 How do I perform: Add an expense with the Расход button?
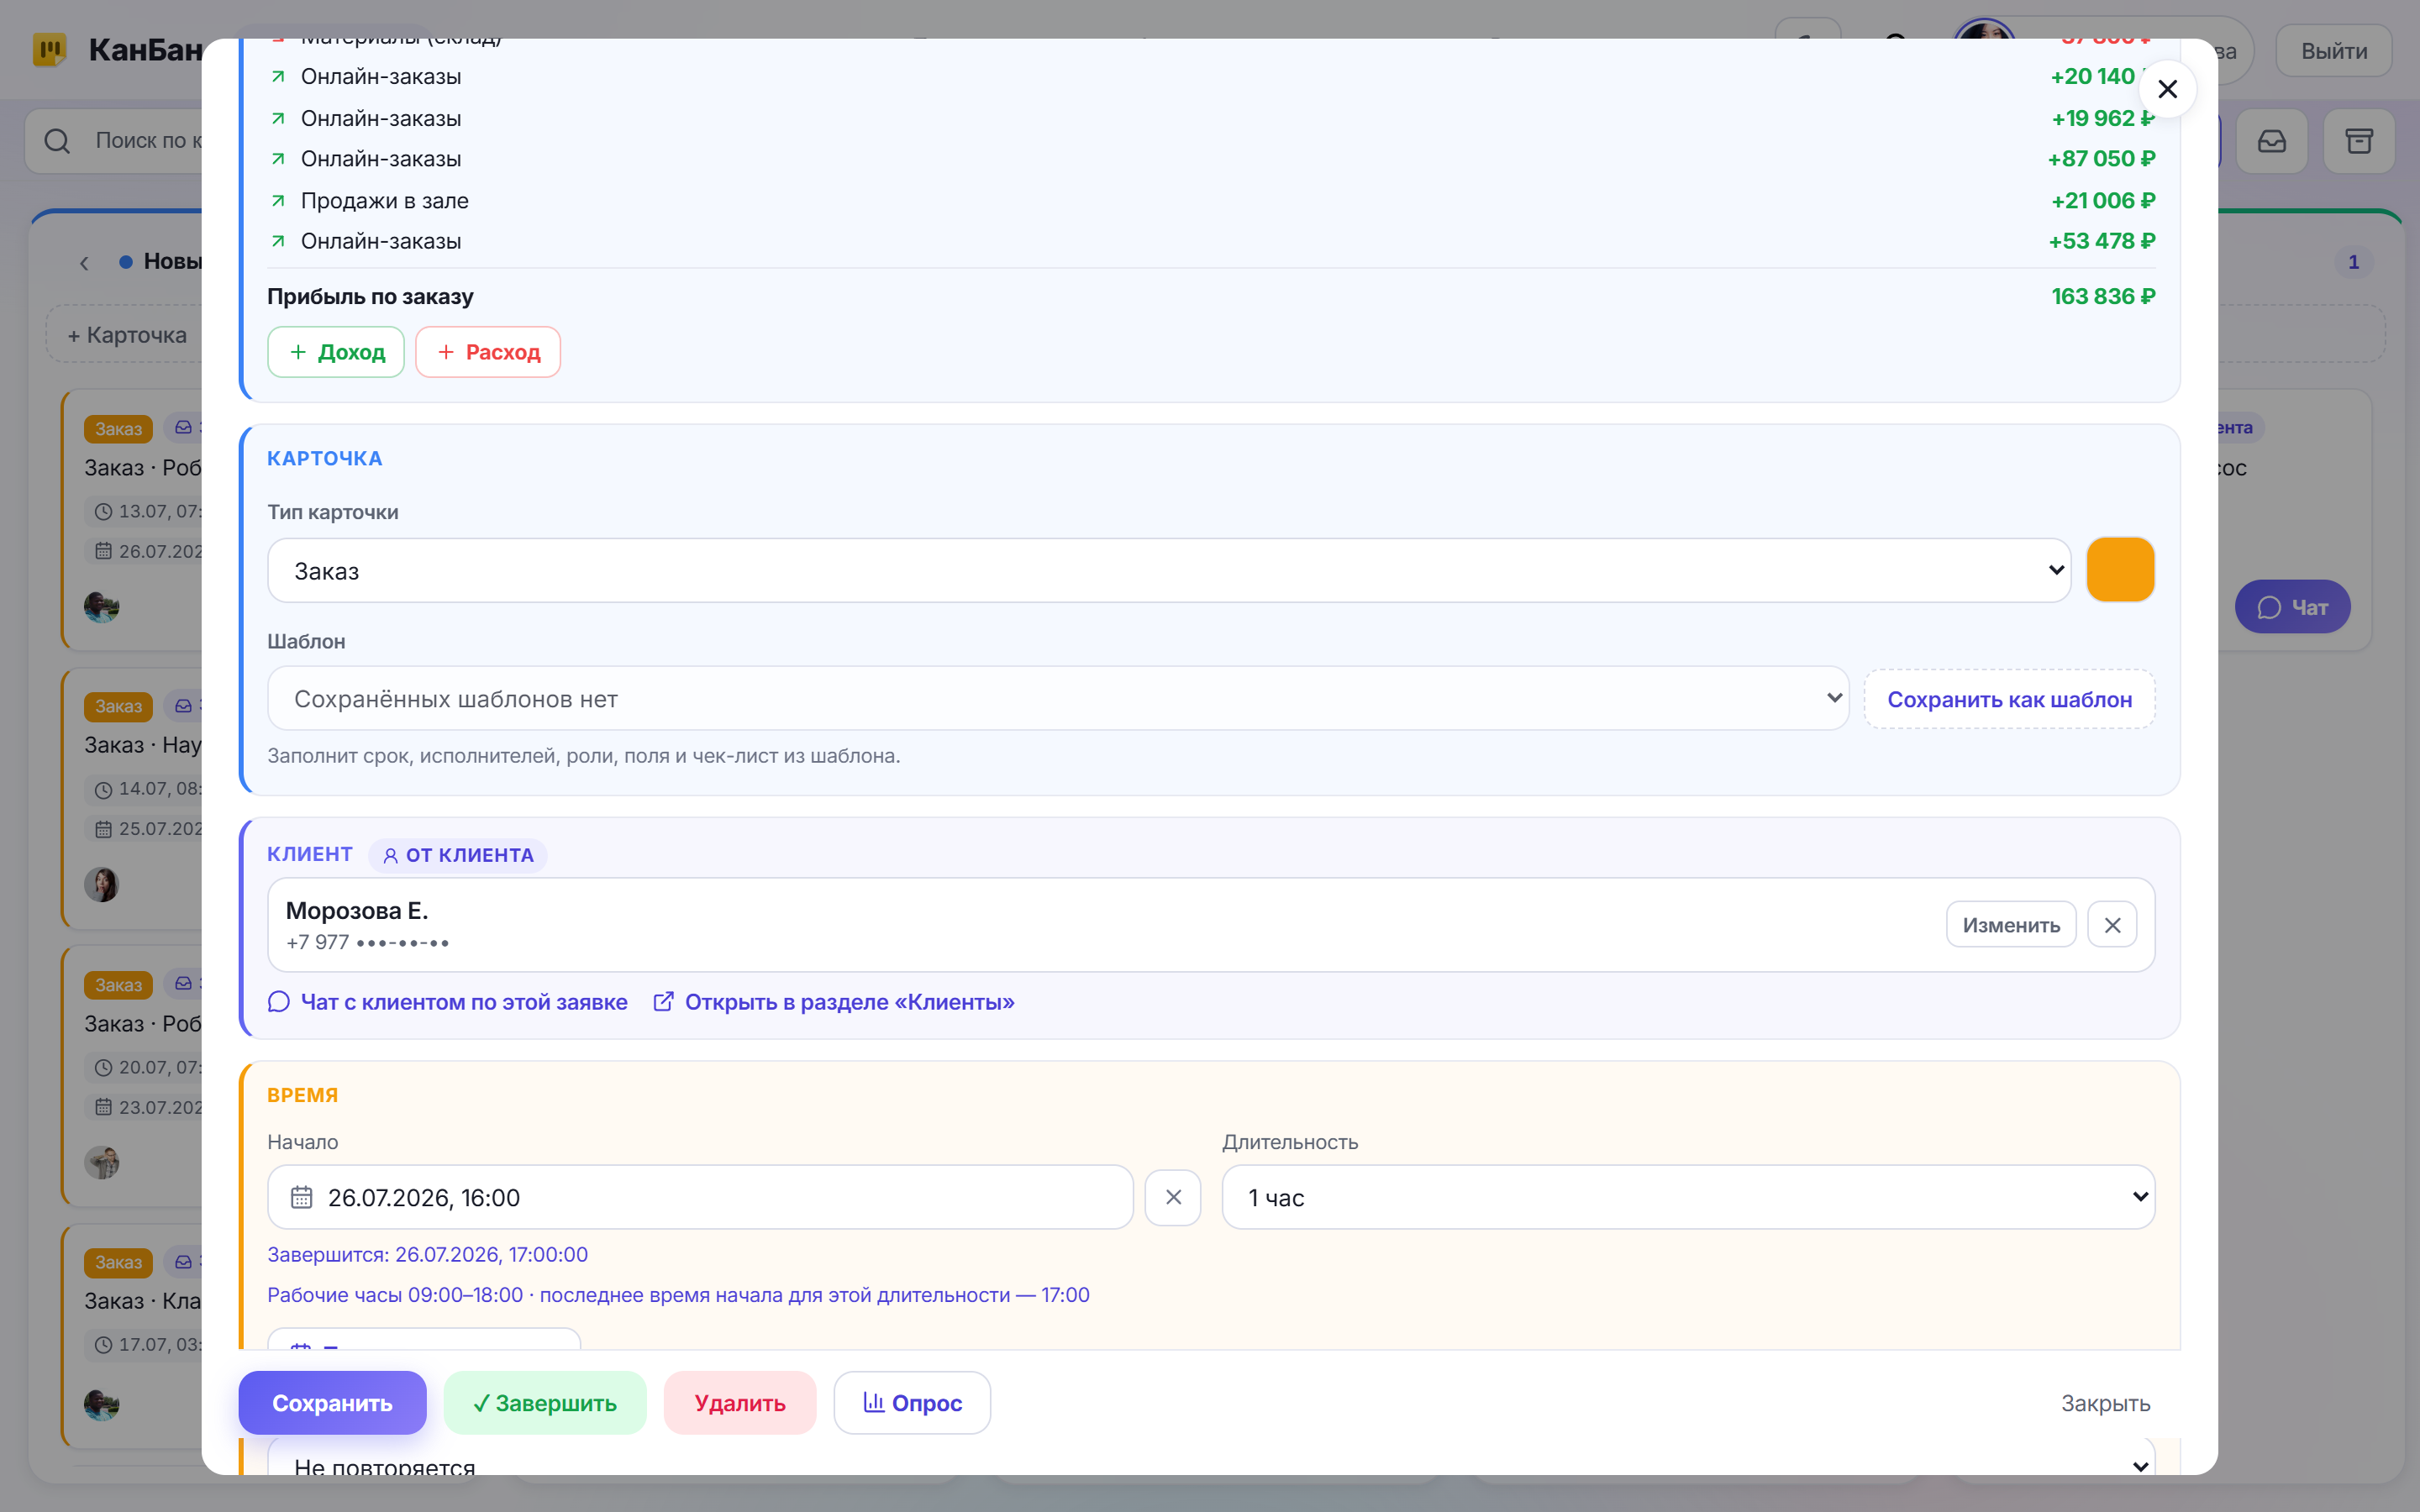tap(488, 352)
